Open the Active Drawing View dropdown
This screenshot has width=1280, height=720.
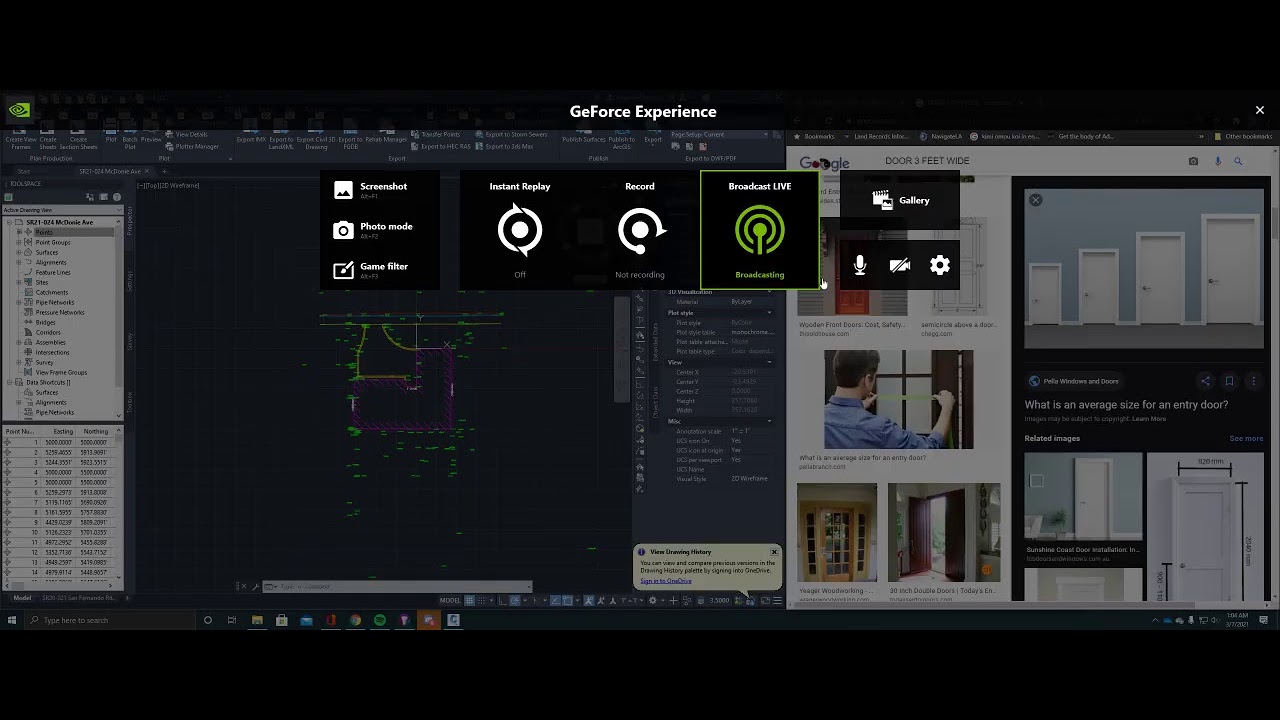coord(61,210)
